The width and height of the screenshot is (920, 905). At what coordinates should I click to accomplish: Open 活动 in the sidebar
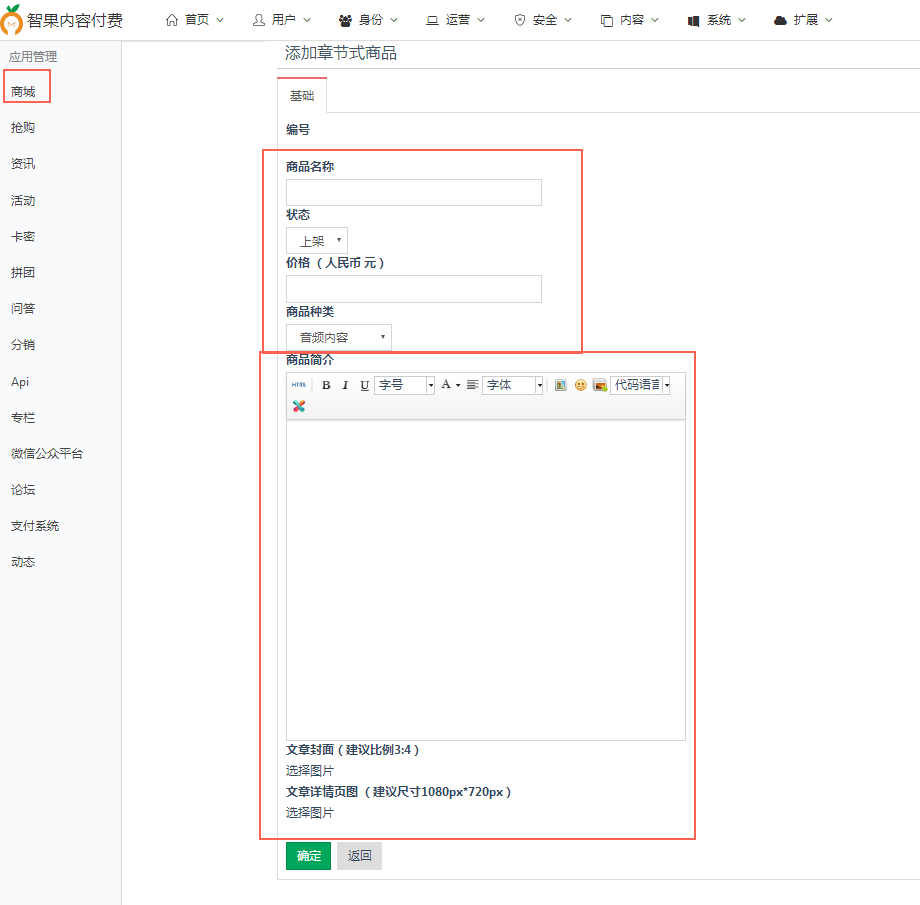(23, 200)
